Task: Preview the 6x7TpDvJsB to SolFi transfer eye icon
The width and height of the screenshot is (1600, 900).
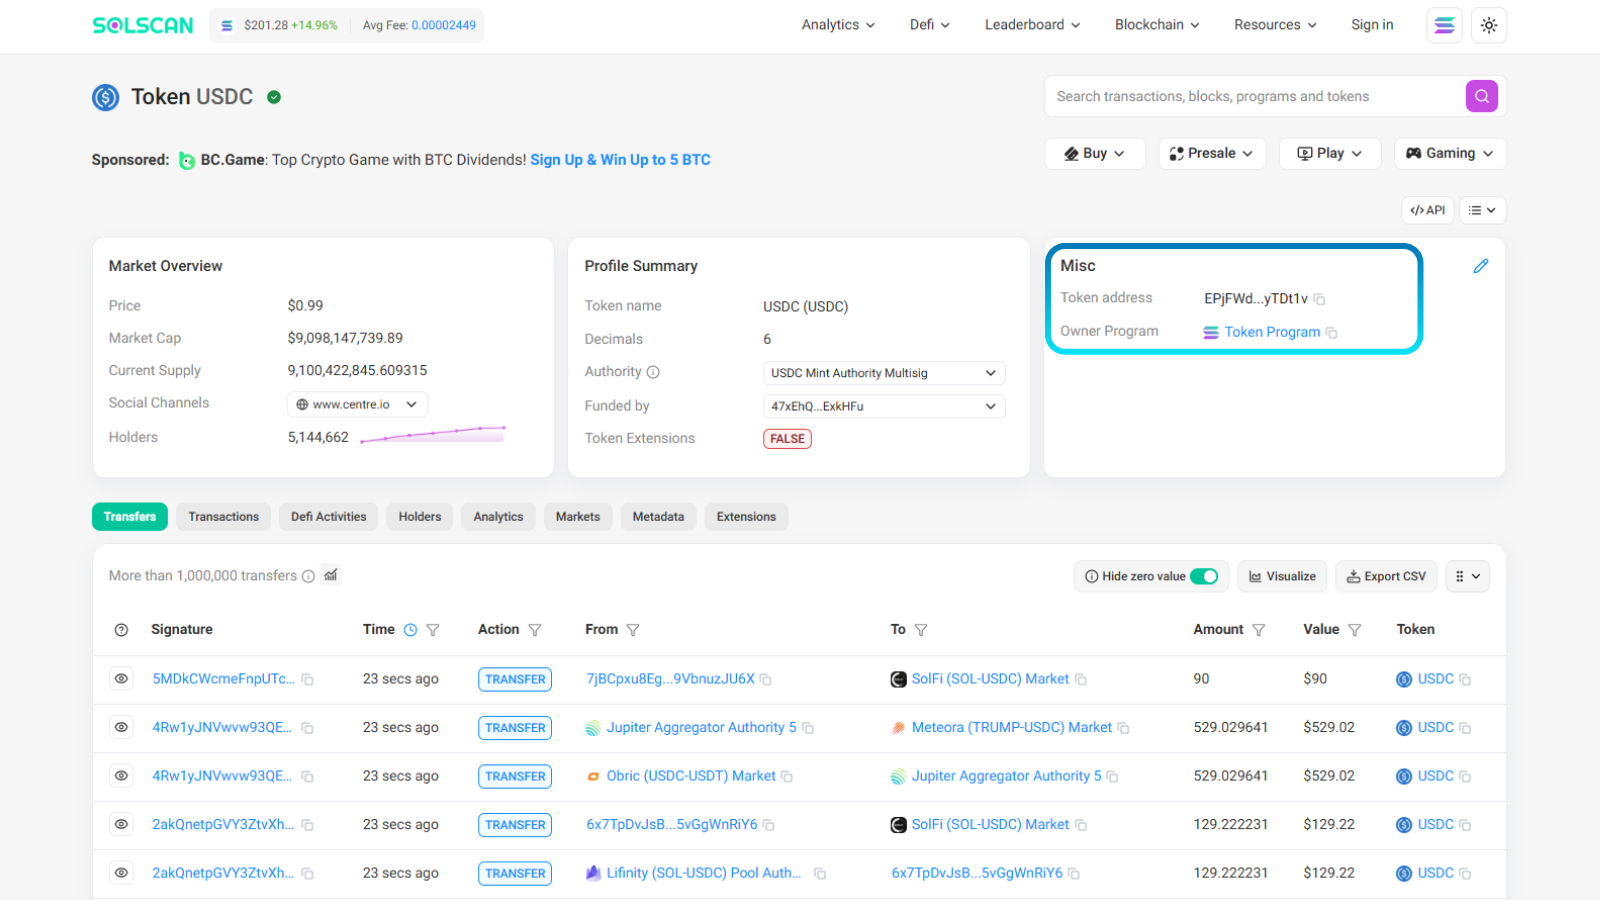Action: click(x=121, y=824)
